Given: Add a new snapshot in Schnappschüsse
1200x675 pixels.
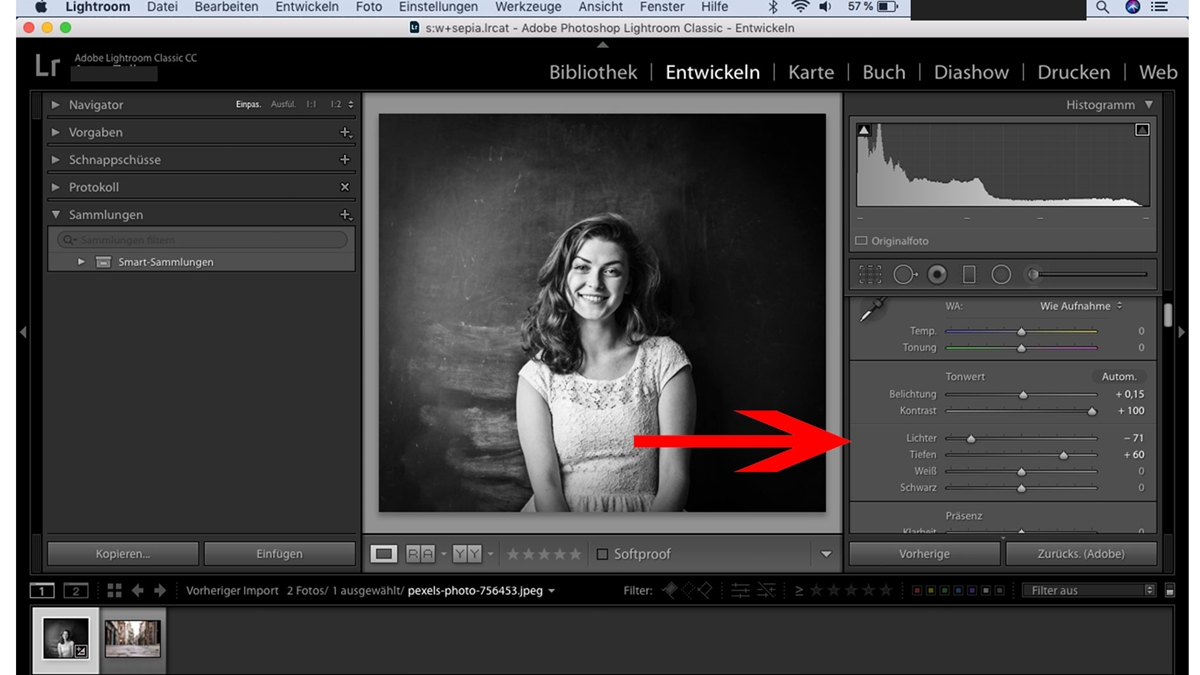Looking at the screenshot, I should tap(345, 160).
